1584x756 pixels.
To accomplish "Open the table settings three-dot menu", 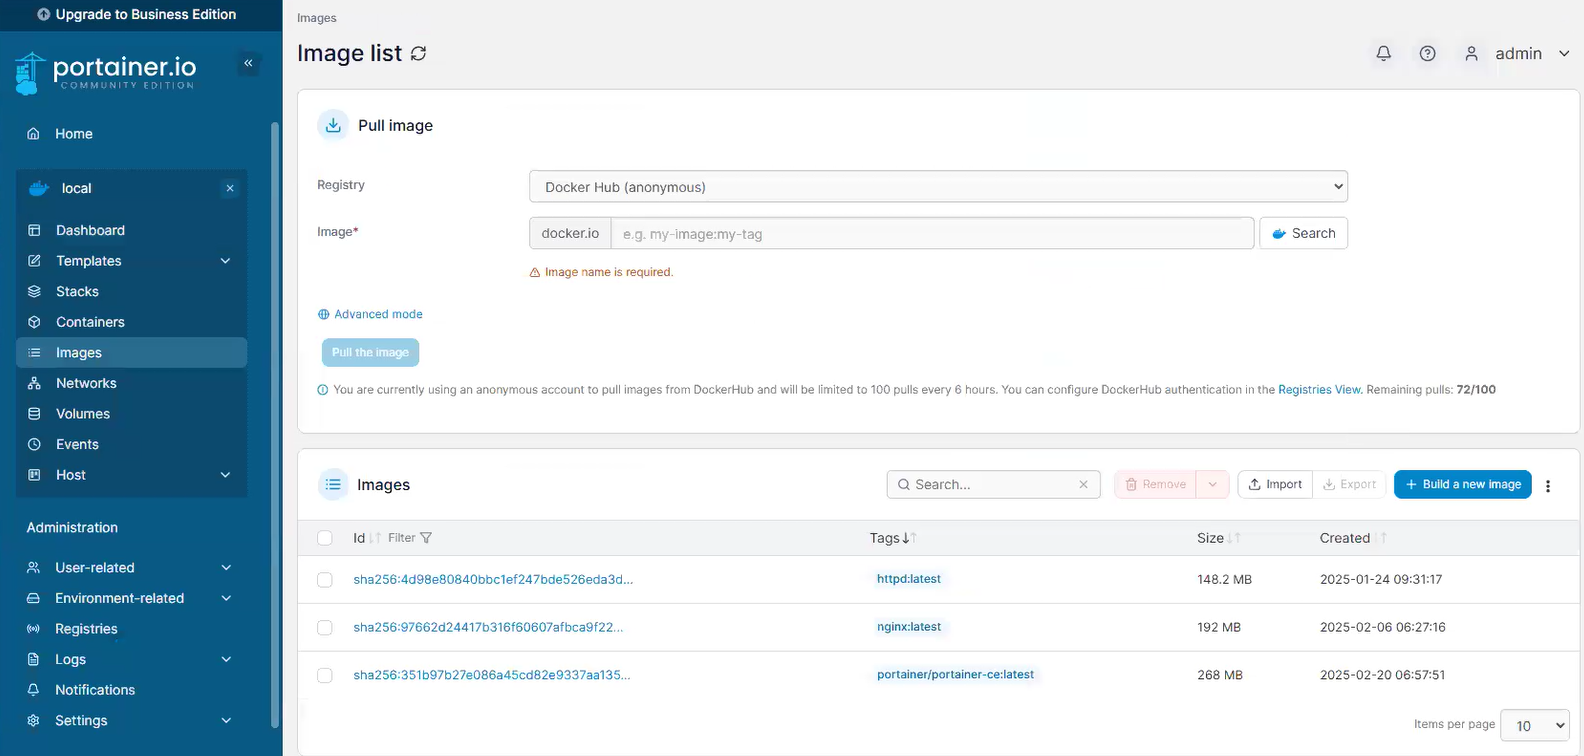I will click(1548, 486).
